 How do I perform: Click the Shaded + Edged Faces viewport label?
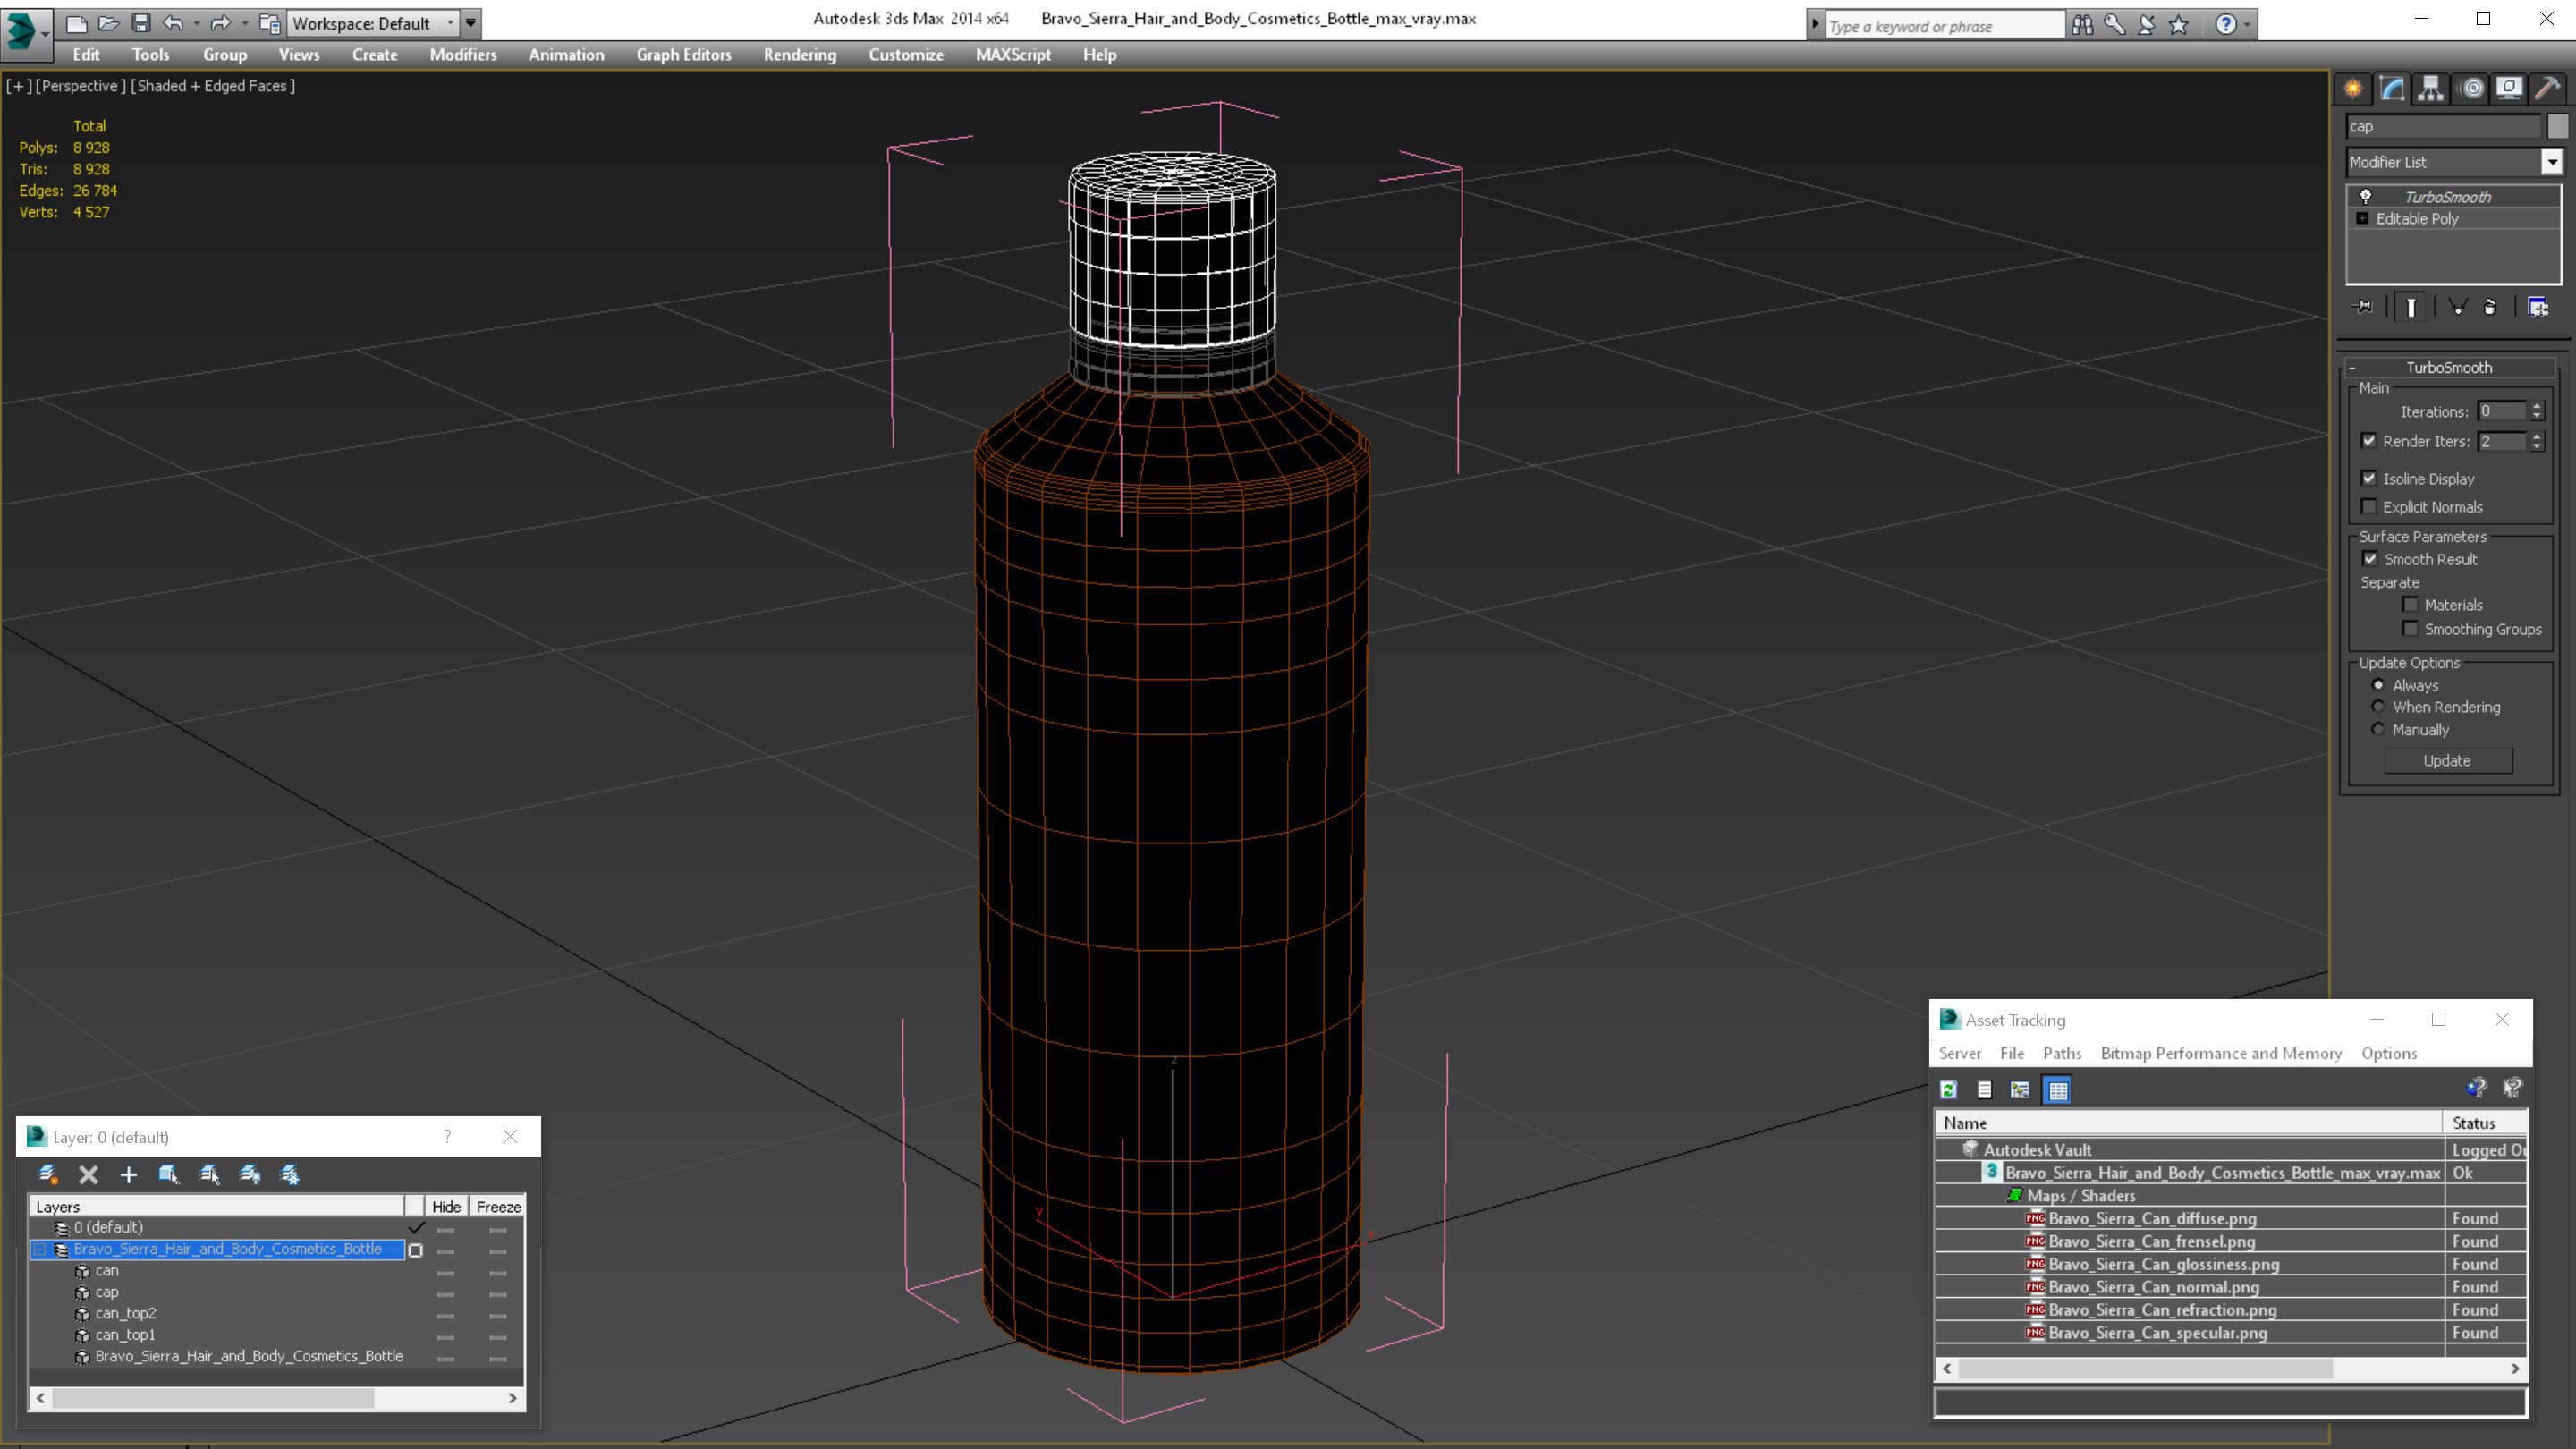click(x=213, y=86)
